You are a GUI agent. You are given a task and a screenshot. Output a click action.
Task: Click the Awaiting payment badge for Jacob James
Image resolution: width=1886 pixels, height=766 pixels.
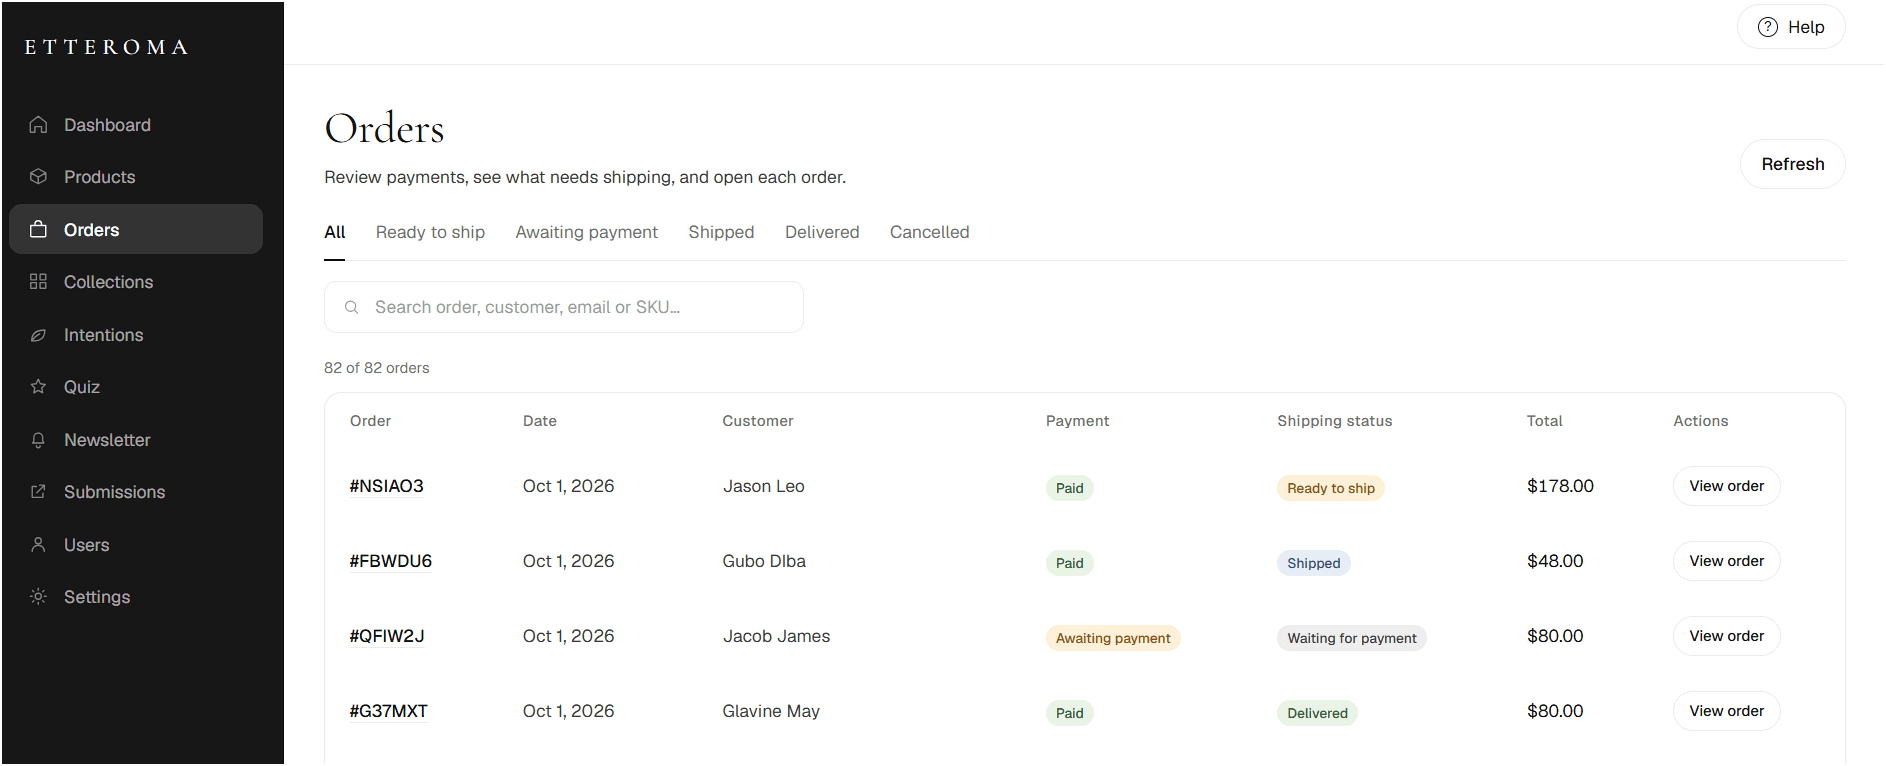pyautogui.click(x=1113, y=638)
